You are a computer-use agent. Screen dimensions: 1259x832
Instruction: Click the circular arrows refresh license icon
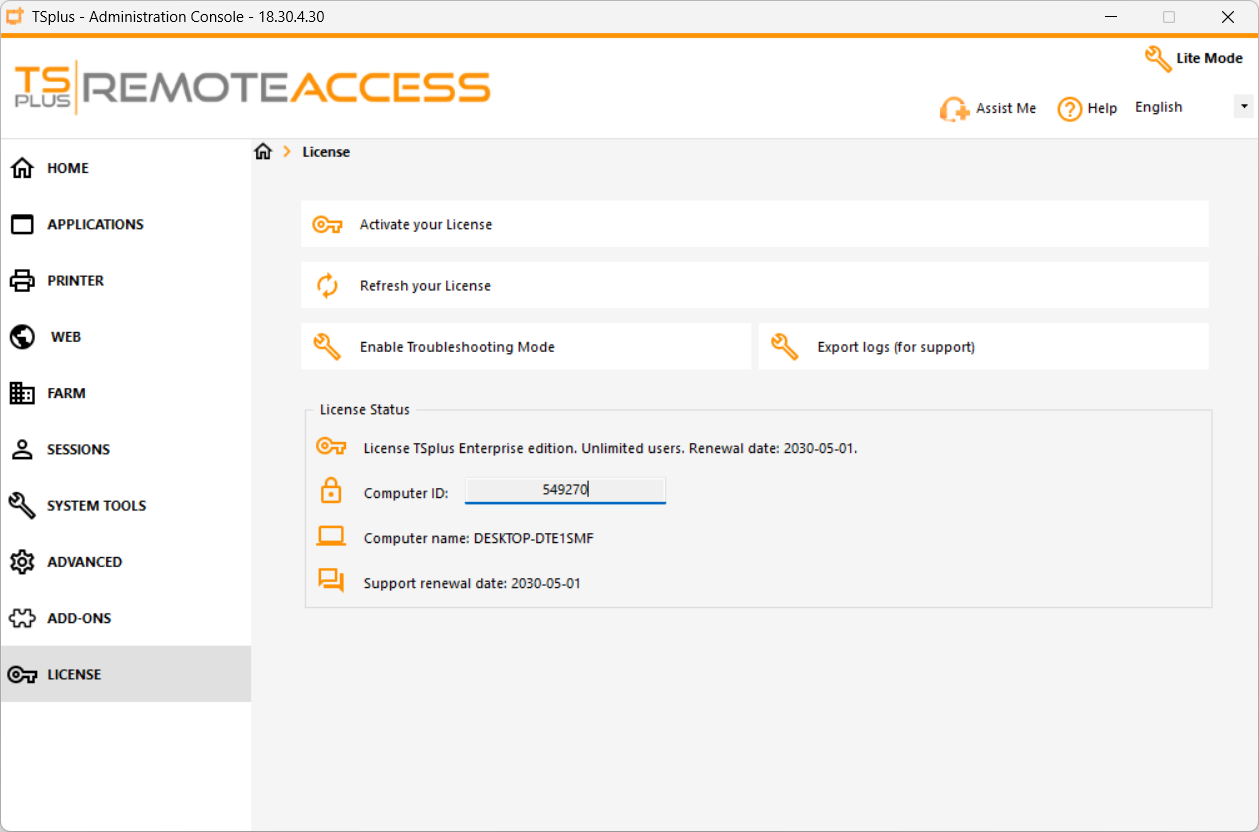pyautogui.click(x=328, y=286)
